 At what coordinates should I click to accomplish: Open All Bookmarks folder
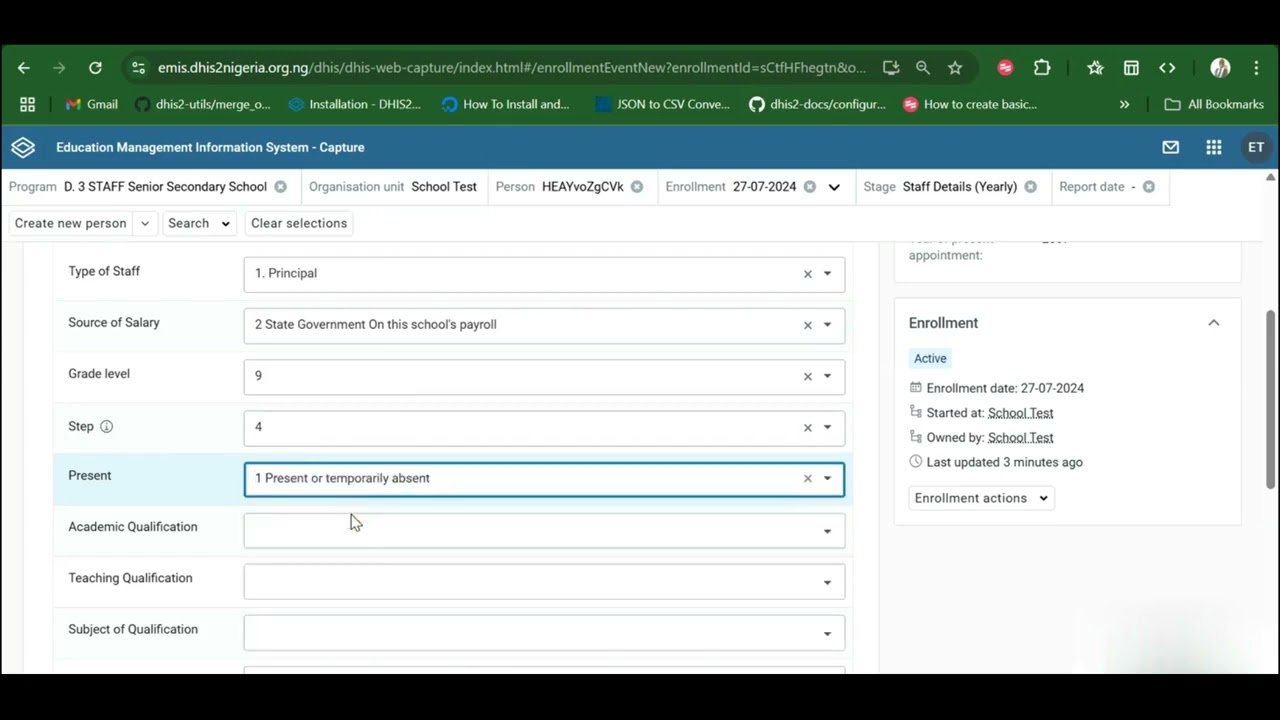(x=1214, y=104)
